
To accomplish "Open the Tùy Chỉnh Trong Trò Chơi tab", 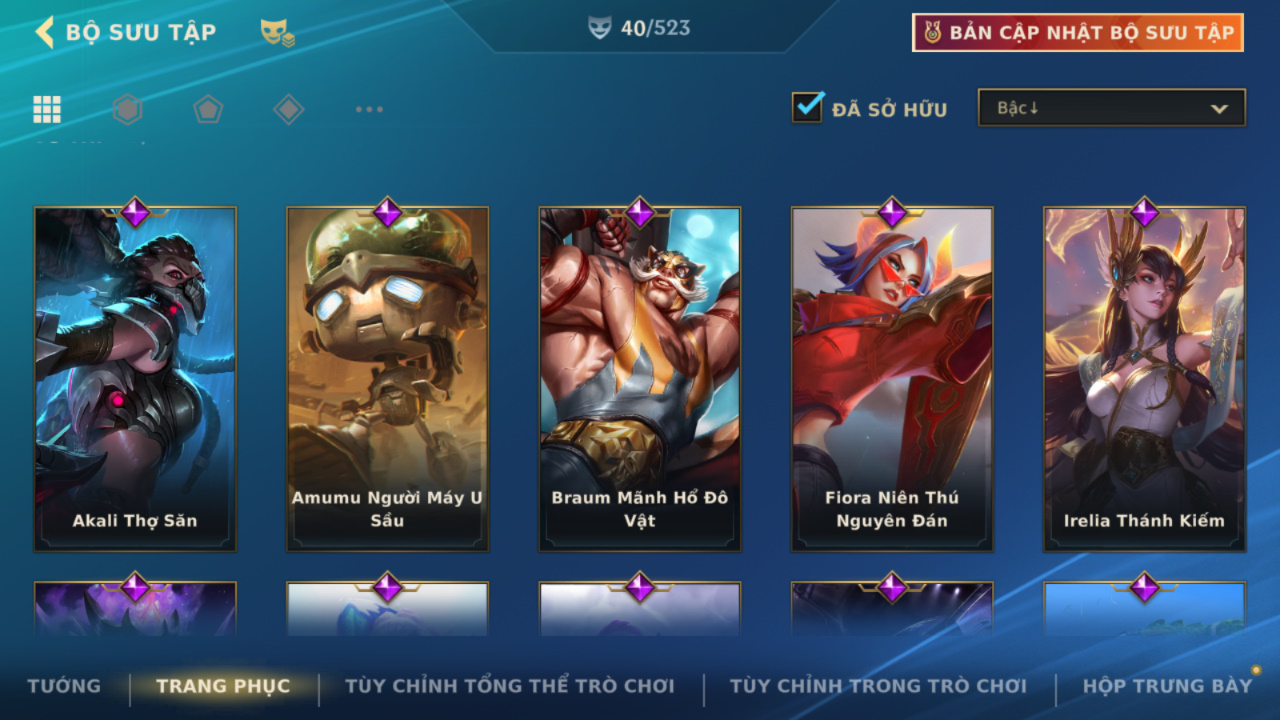I will point(878,686).
